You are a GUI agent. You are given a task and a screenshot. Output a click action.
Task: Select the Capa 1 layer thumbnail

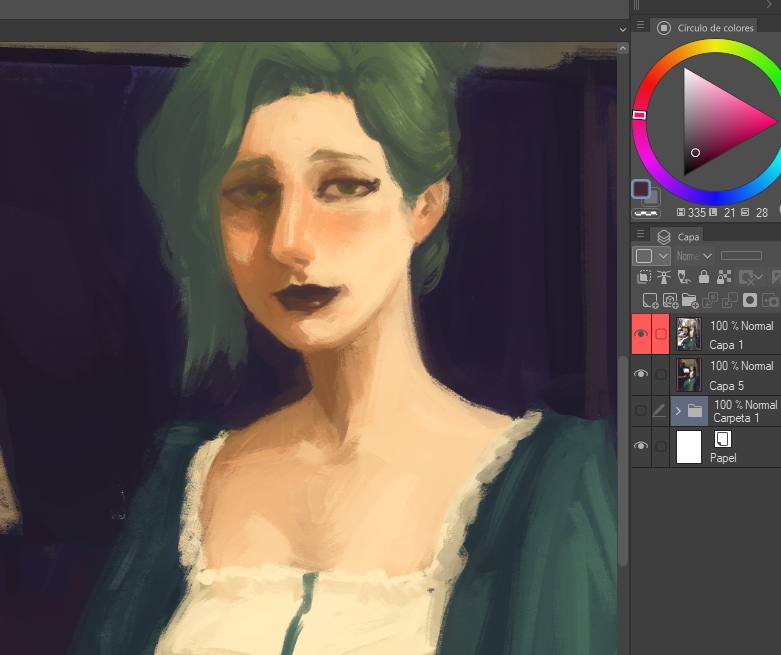(x=689, y=334)
